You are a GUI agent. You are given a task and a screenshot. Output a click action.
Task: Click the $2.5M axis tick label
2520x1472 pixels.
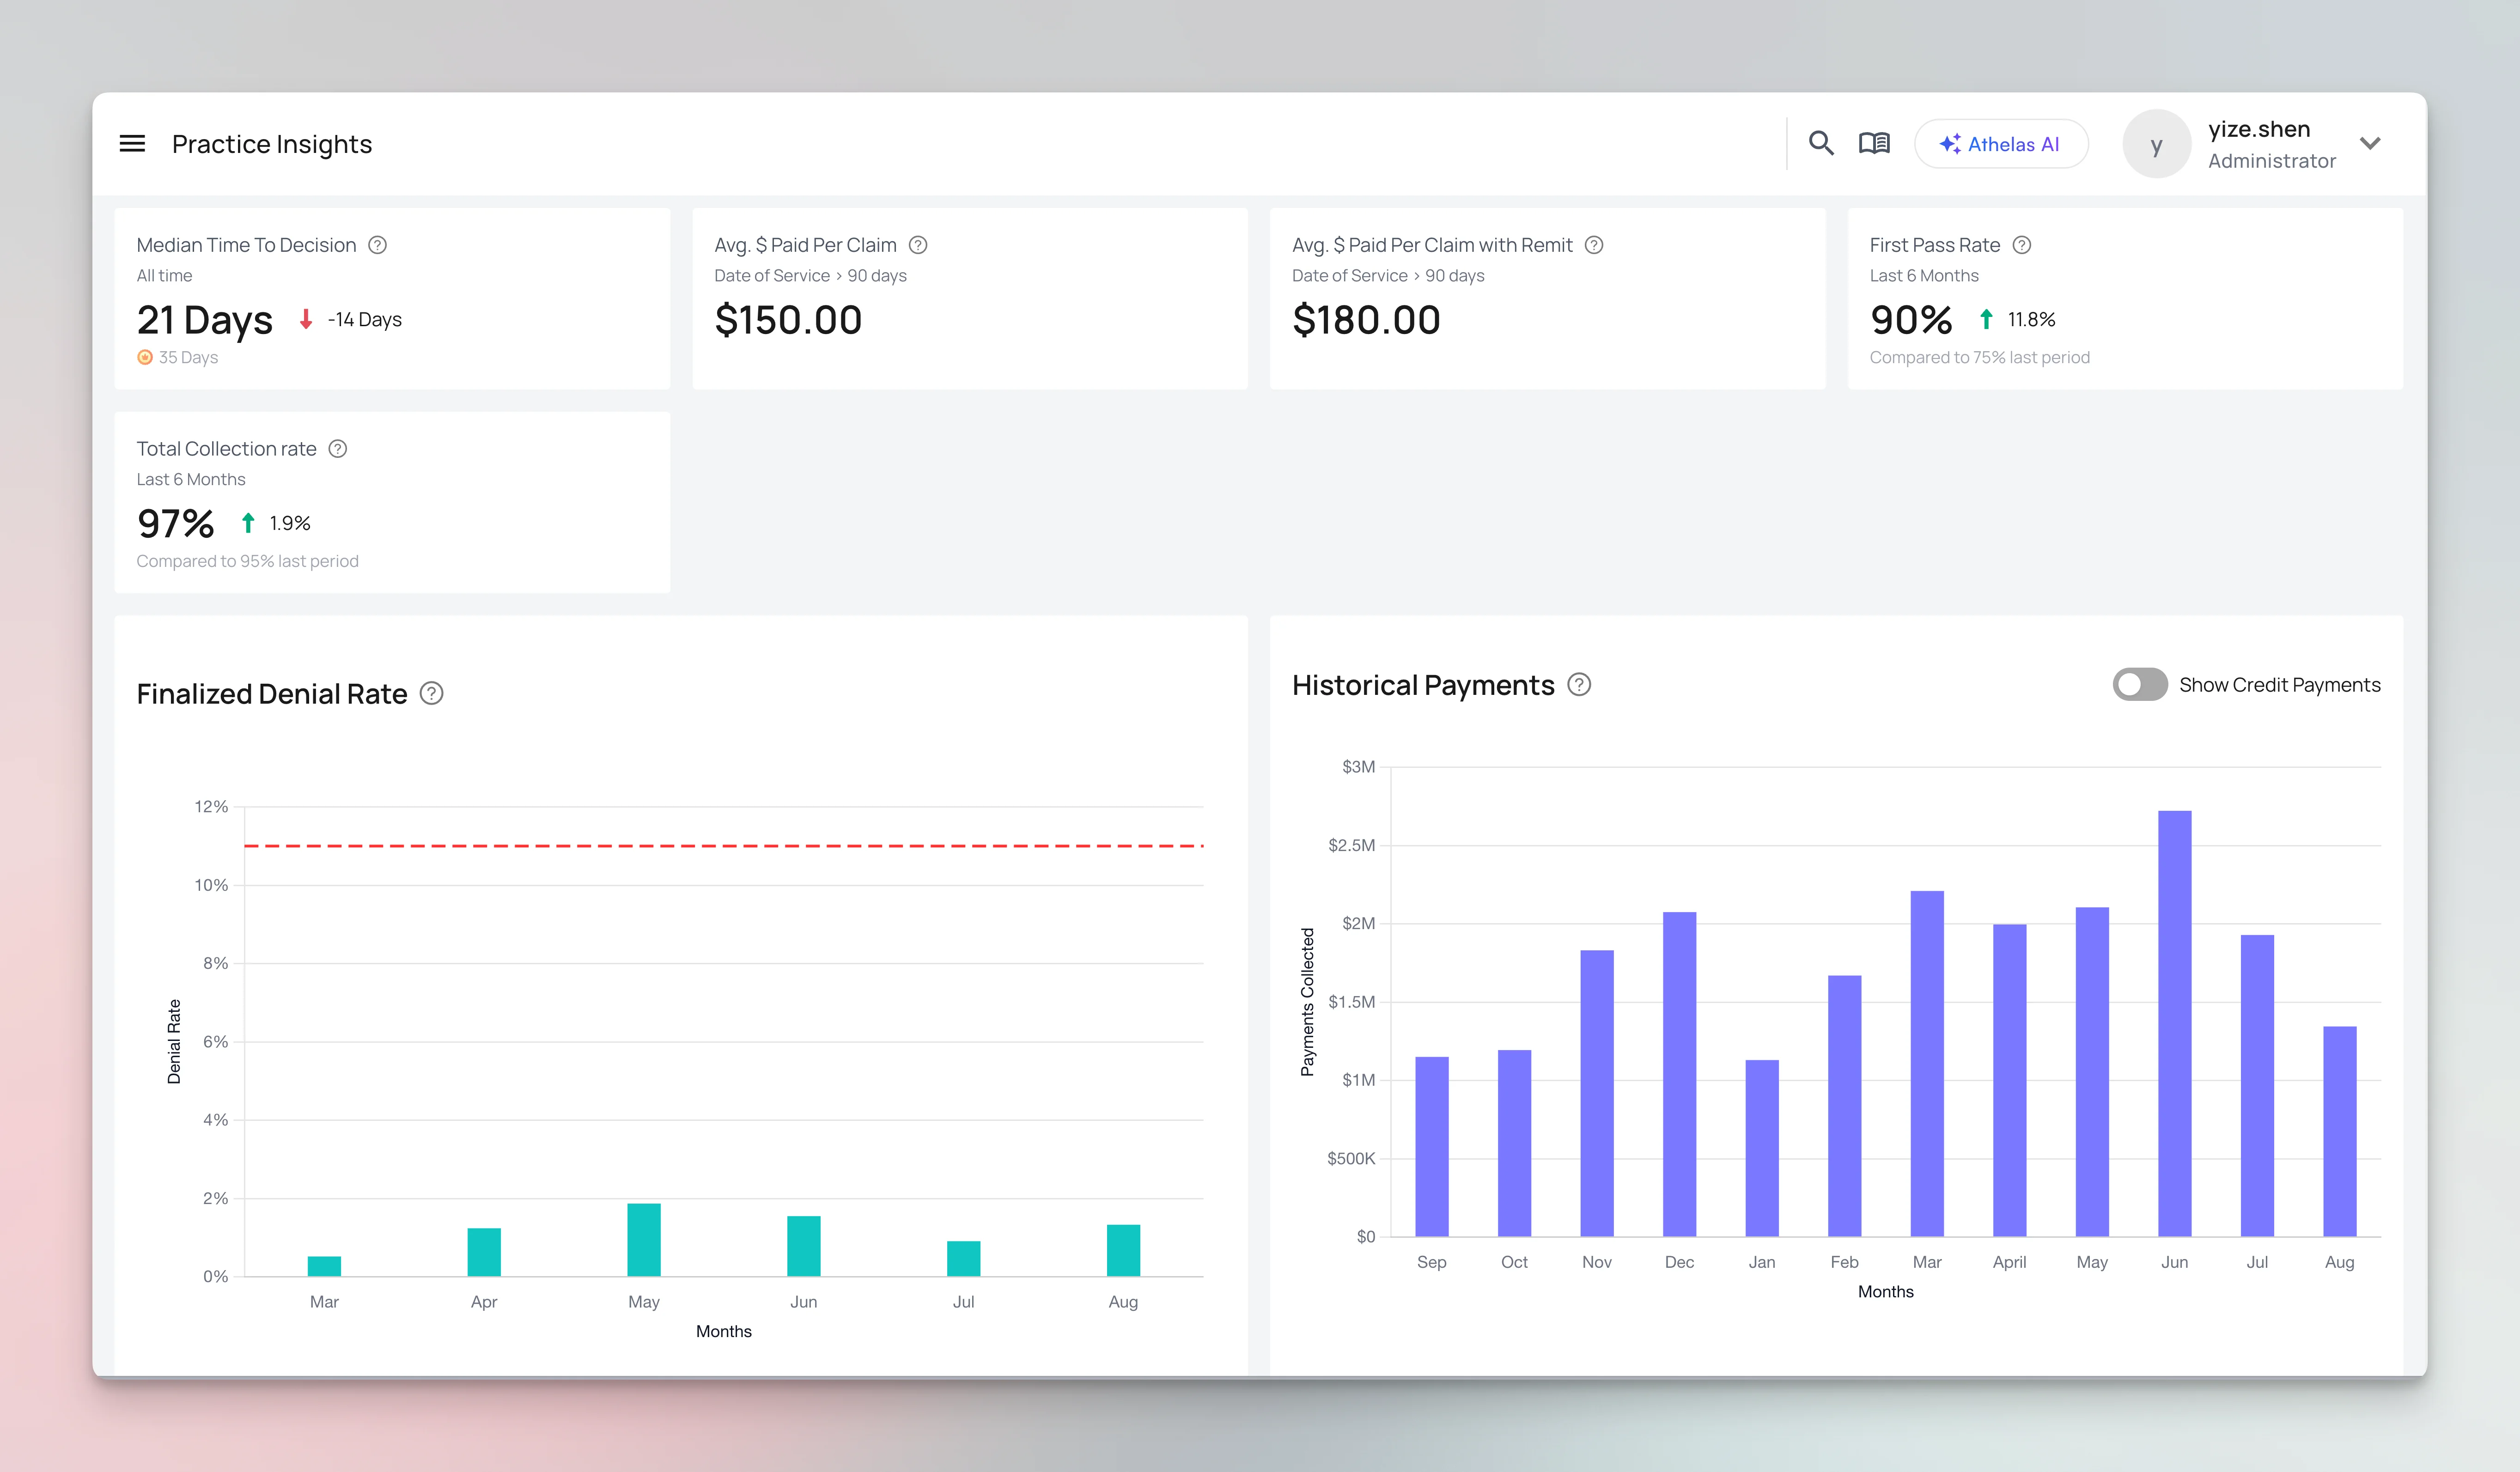pos(1351,845)
